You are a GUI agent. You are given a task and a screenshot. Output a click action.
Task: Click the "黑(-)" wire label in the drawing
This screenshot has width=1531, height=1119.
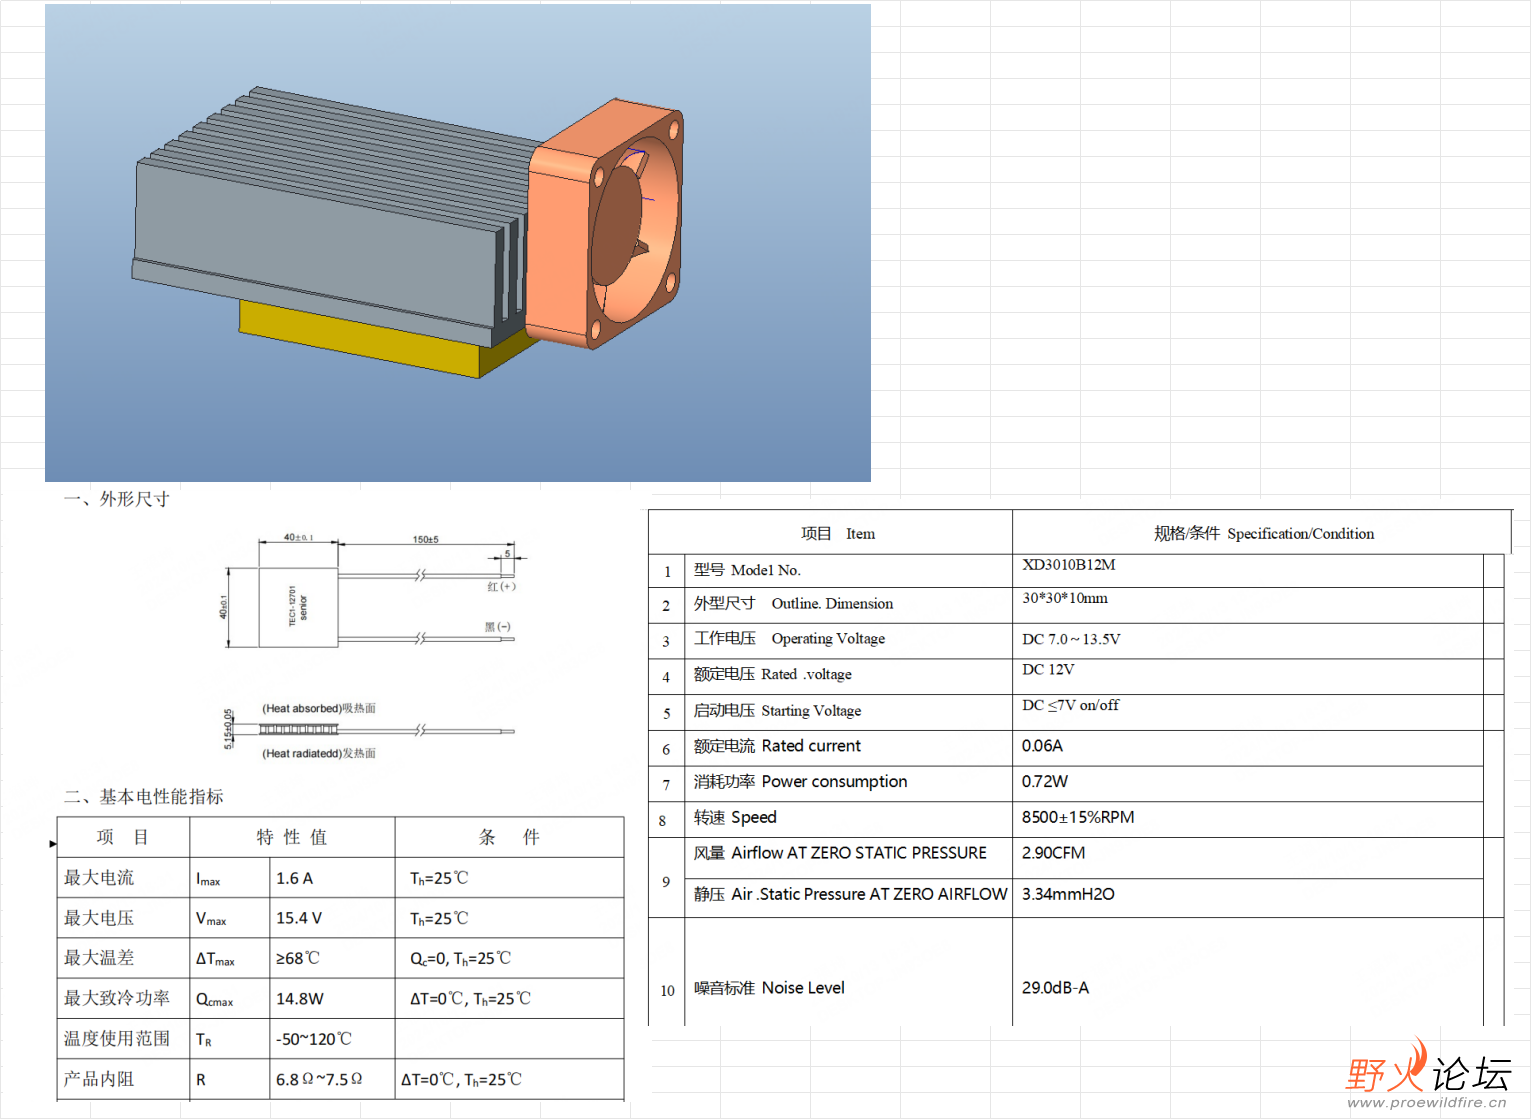pyautogui.click(x=498, y=627)
